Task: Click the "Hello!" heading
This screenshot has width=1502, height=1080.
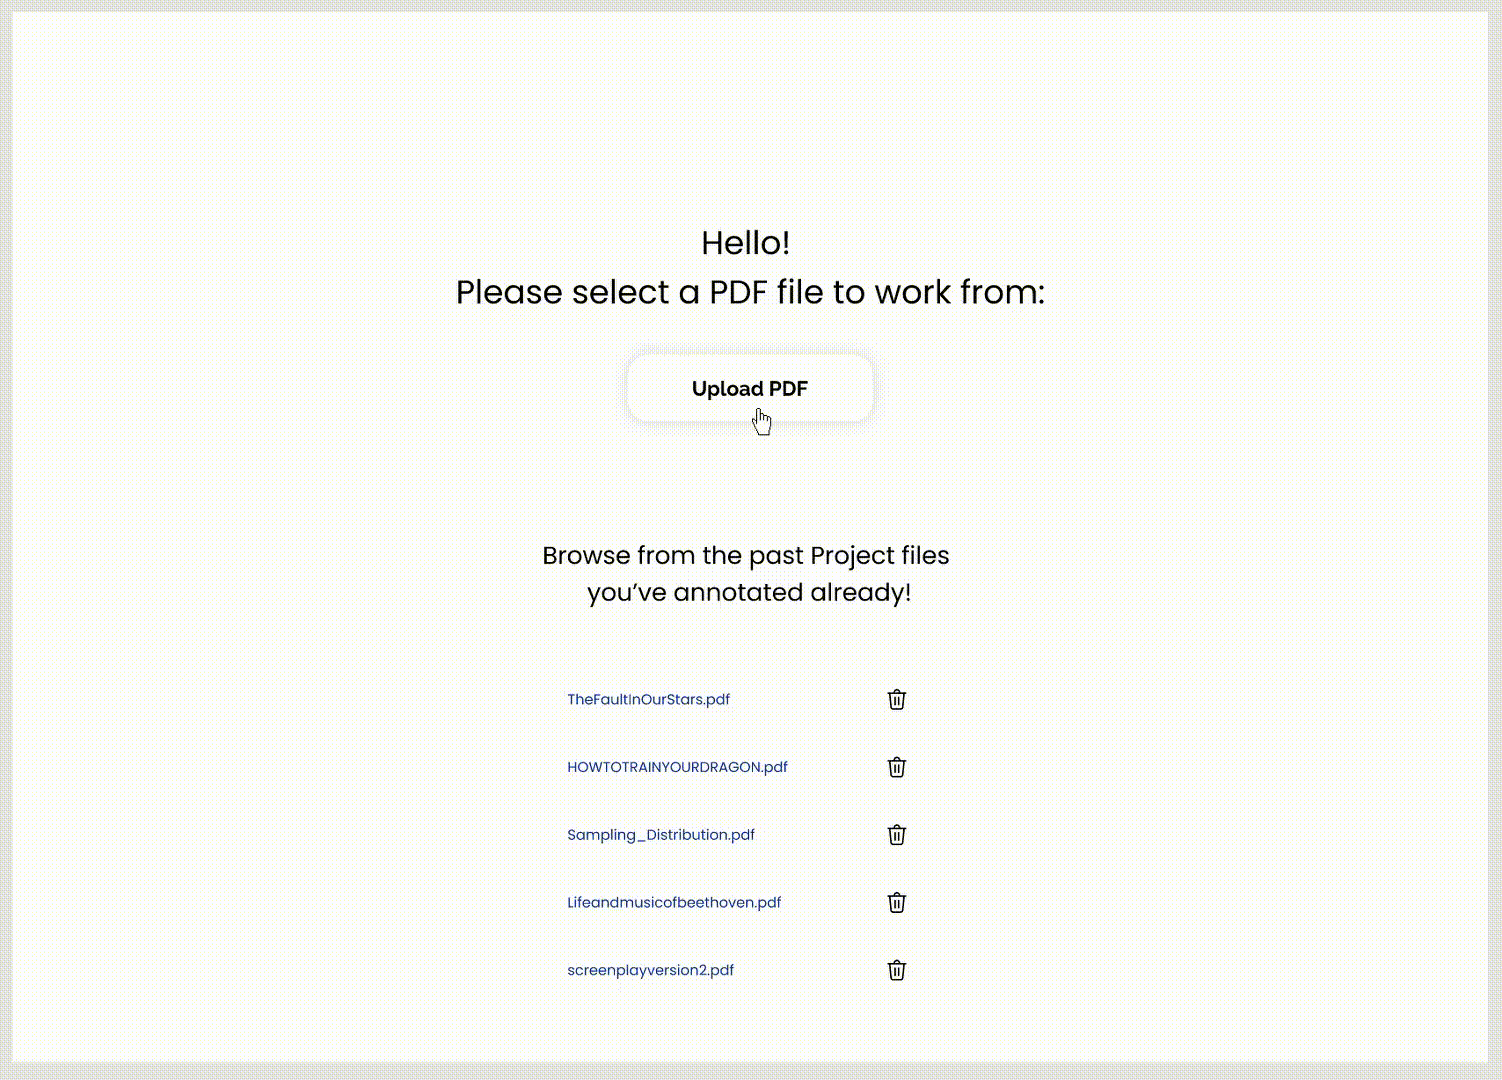Action: pos(745,243)
